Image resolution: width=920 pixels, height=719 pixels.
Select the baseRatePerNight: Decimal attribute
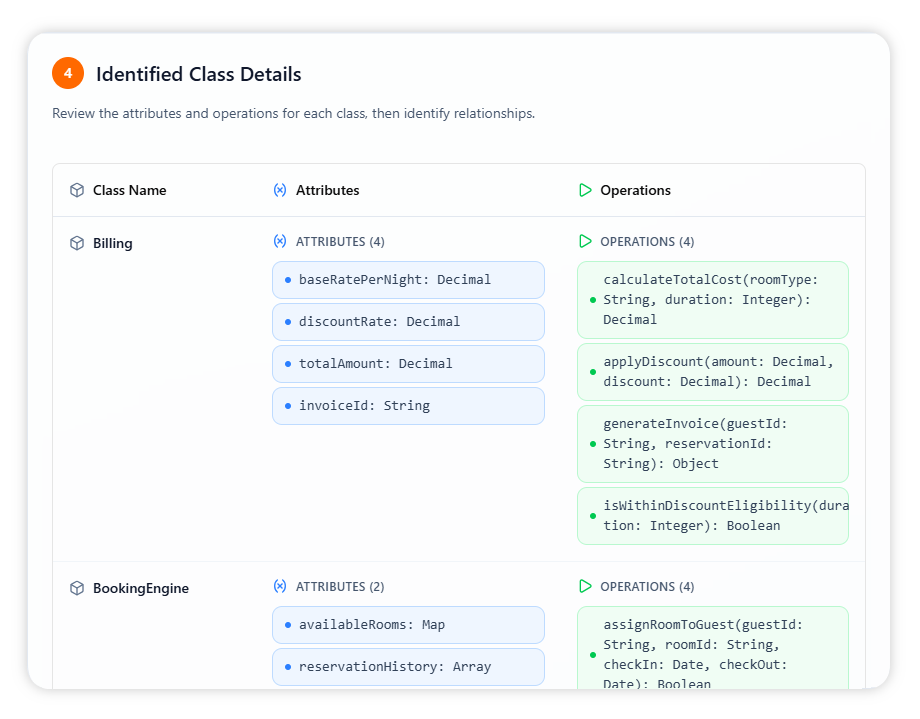click(408, 280)
